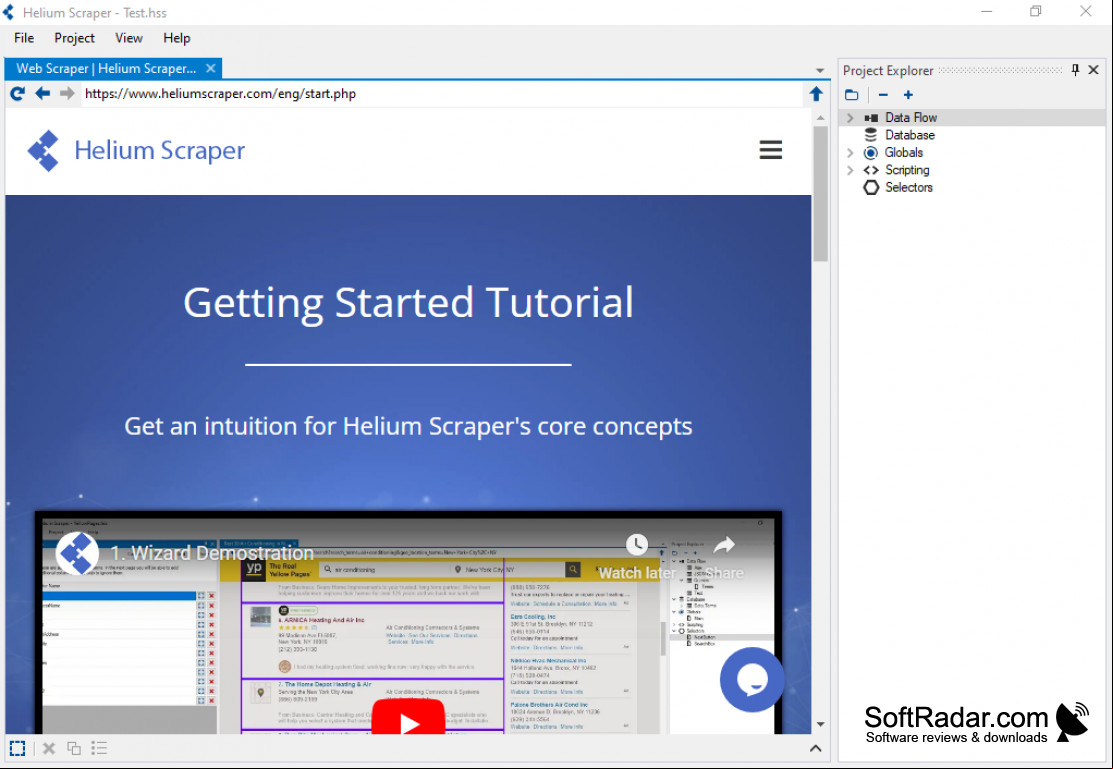Click the Scripting code brackets icon
1113x769 pixels.
click(870, 170)
